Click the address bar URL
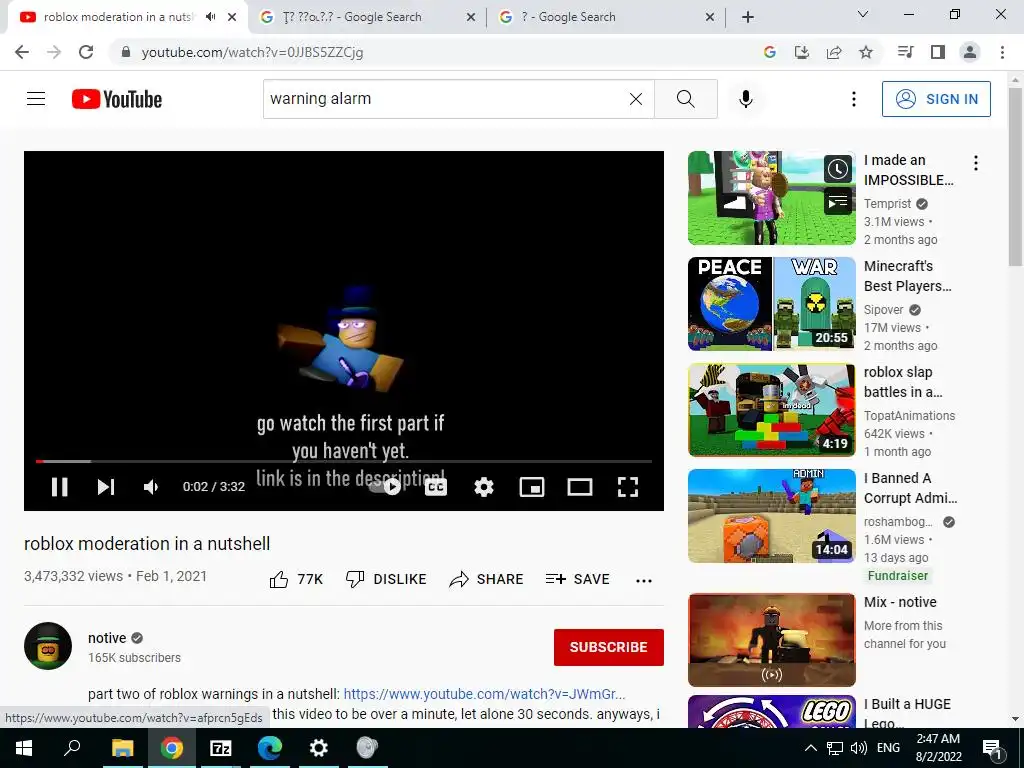This screenshot has width=1024, height=768. click(252, 52)
